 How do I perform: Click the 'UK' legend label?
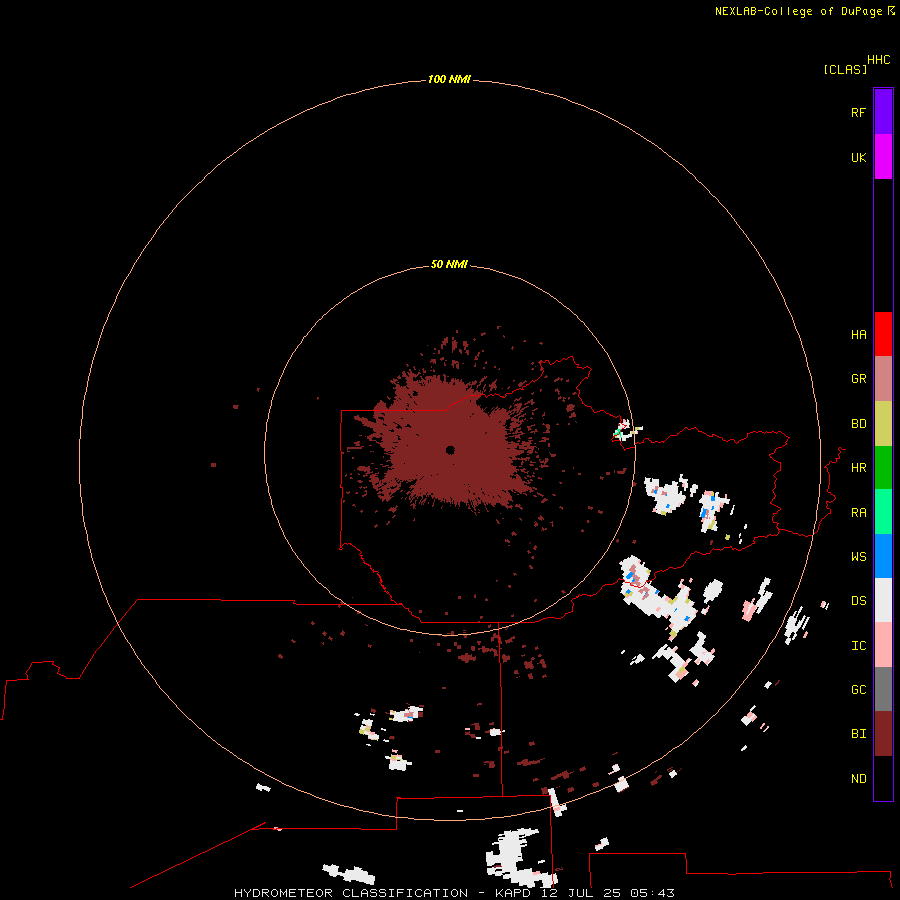(858, 157)
